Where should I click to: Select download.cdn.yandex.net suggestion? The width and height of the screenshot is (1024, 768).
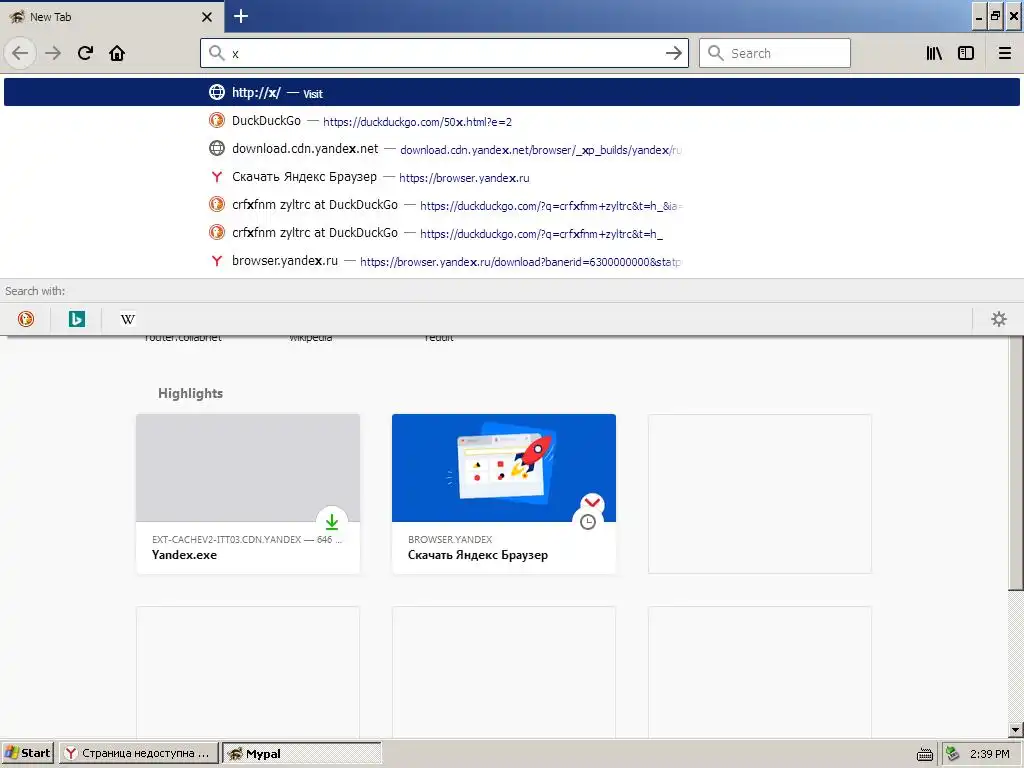pyautogui.click(x=511, y=149)
